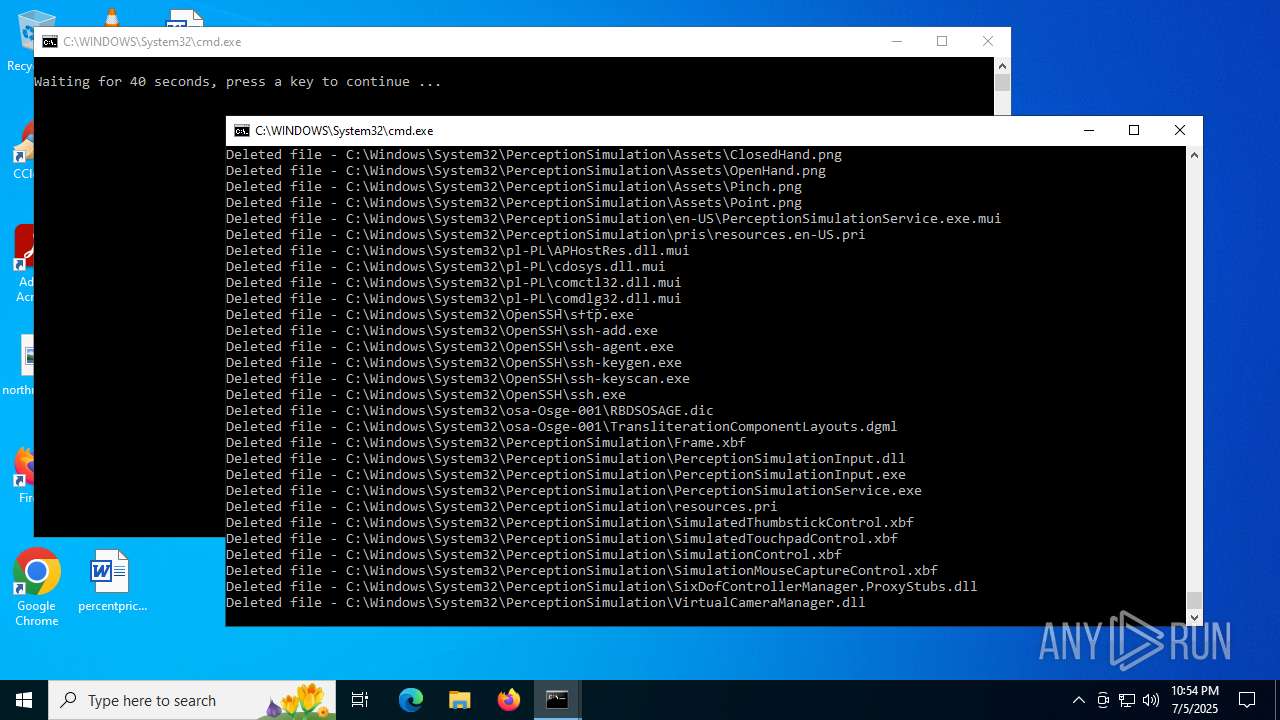Click the line deleting PerceptionSimulation\resources.pri
Screen dimensions: 1280x720
click(502, 507)
